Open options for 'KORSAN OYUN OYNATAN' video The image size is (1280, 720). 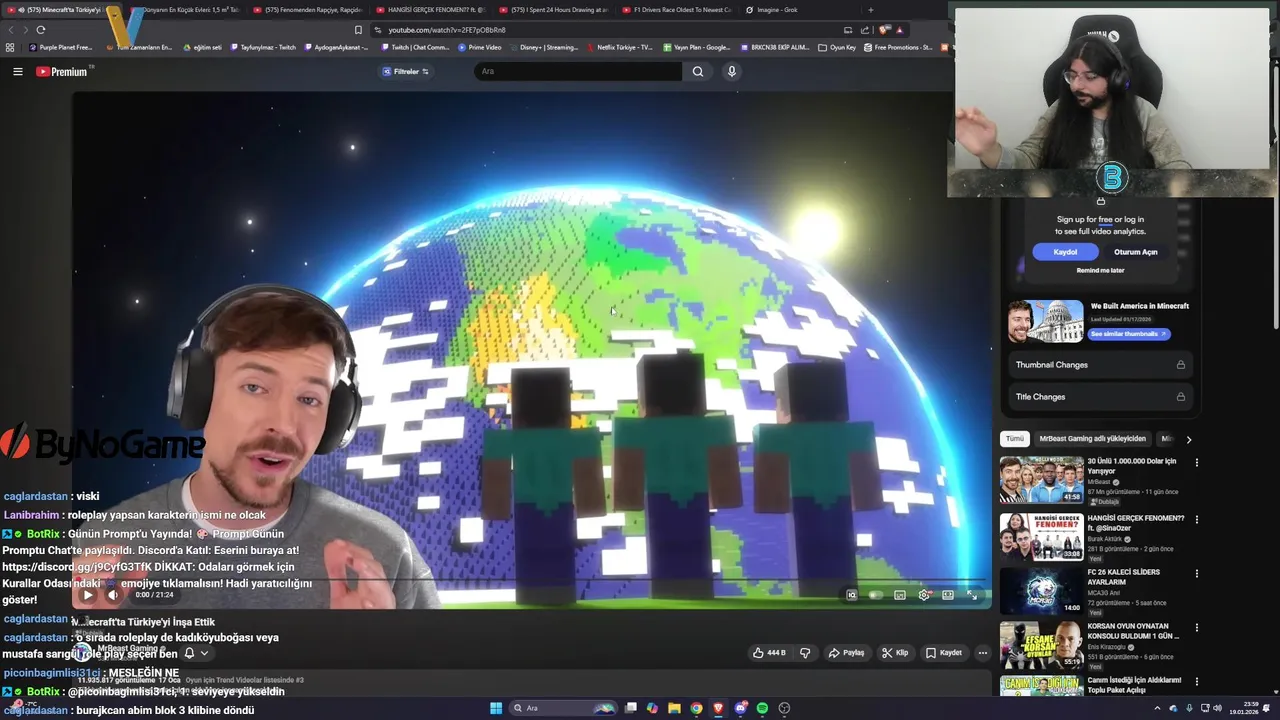[x=1196, y=628]
